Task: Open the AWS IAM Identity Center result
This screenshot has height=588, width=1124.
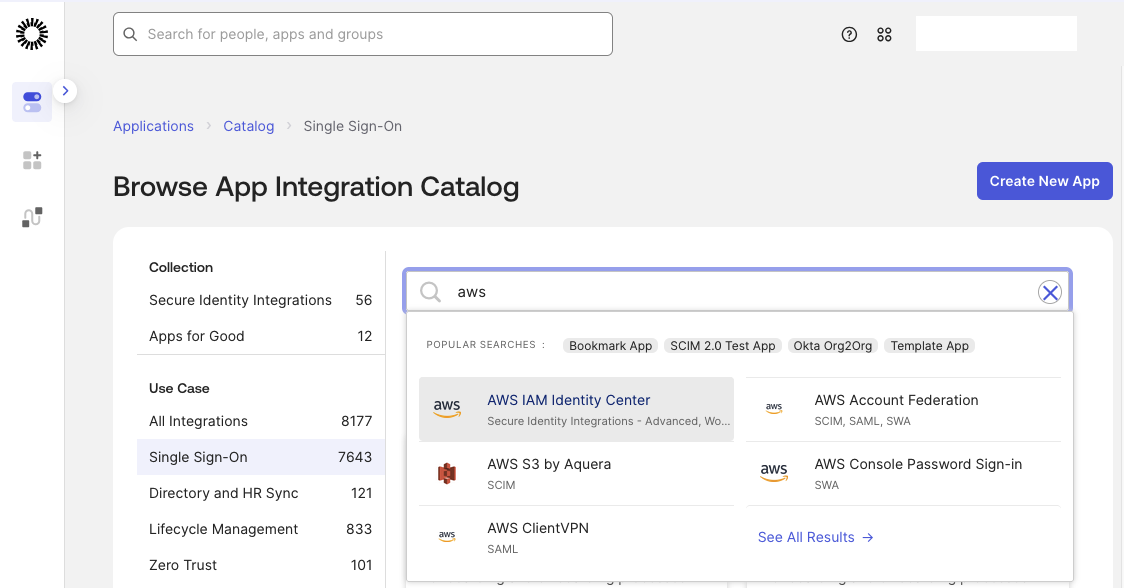Action: pyautogui.click(x=568, y=399)
